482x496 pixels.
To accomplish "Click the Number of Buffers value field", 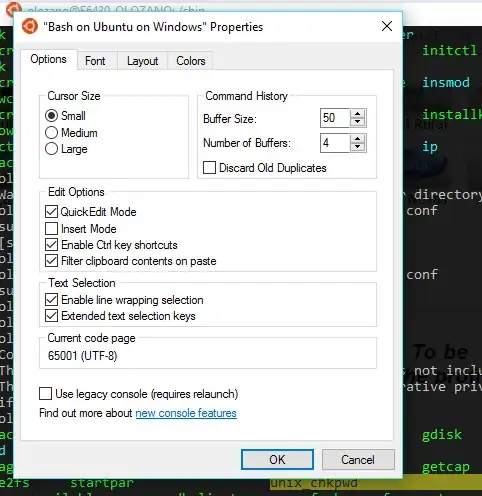I will [x=335, y=143].
